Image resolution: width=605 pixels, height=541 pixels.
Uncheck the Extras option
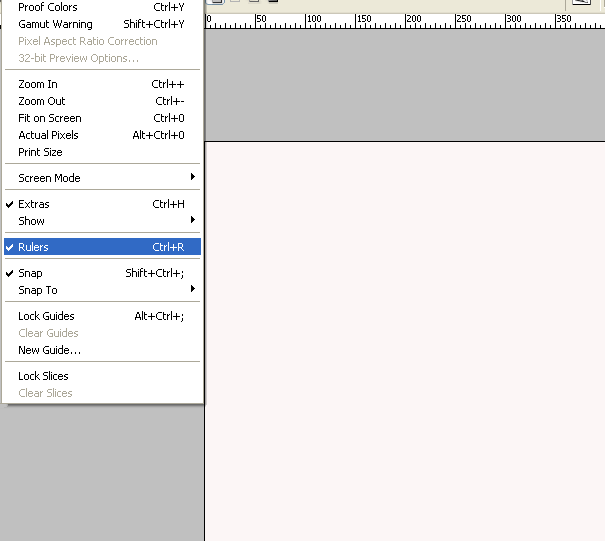tap(34, 204)
